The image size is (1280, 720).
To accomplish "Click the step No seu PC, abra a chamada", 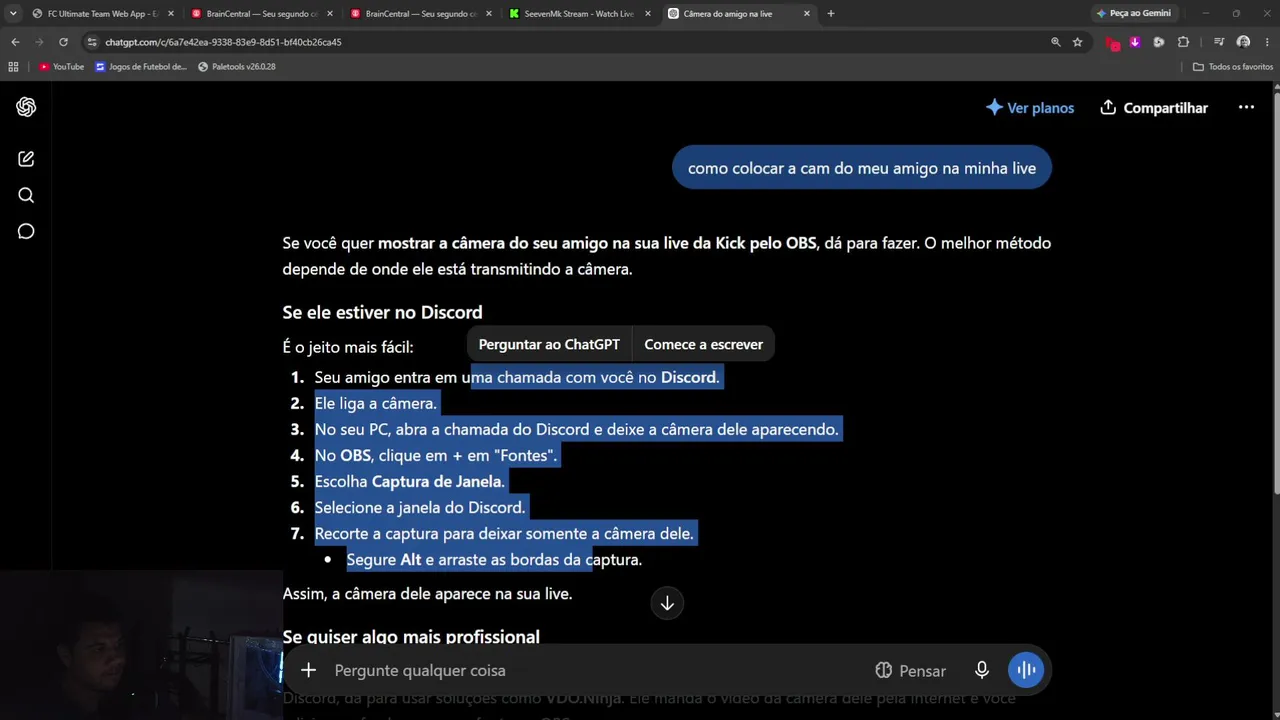I will tap(577, 429).
